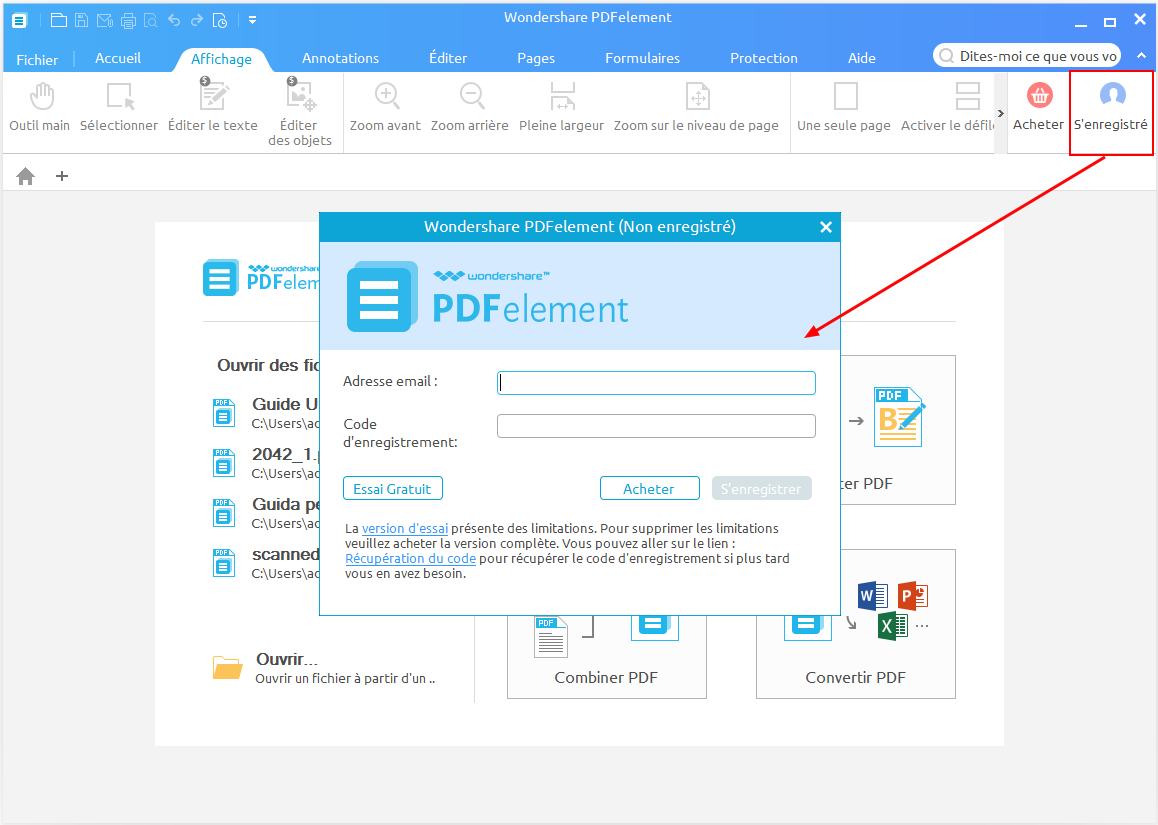This screenshot has height=825, width=1158.
Task: Open the Aide tab
Action: tap(862, 58)
